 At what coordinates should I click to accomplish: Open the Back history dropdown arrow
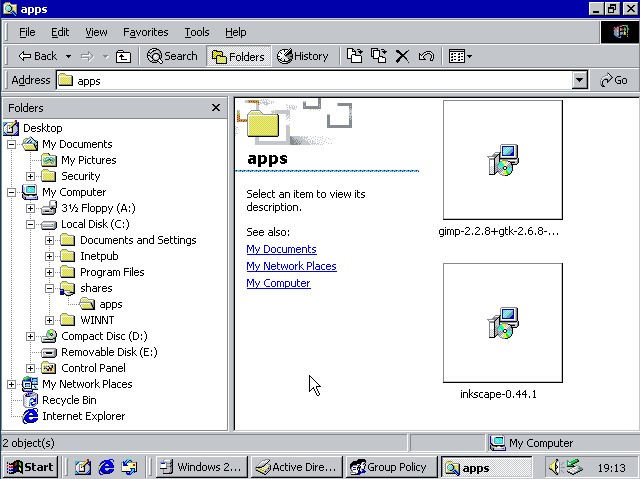pyautogui.click(x=68, y=56)
